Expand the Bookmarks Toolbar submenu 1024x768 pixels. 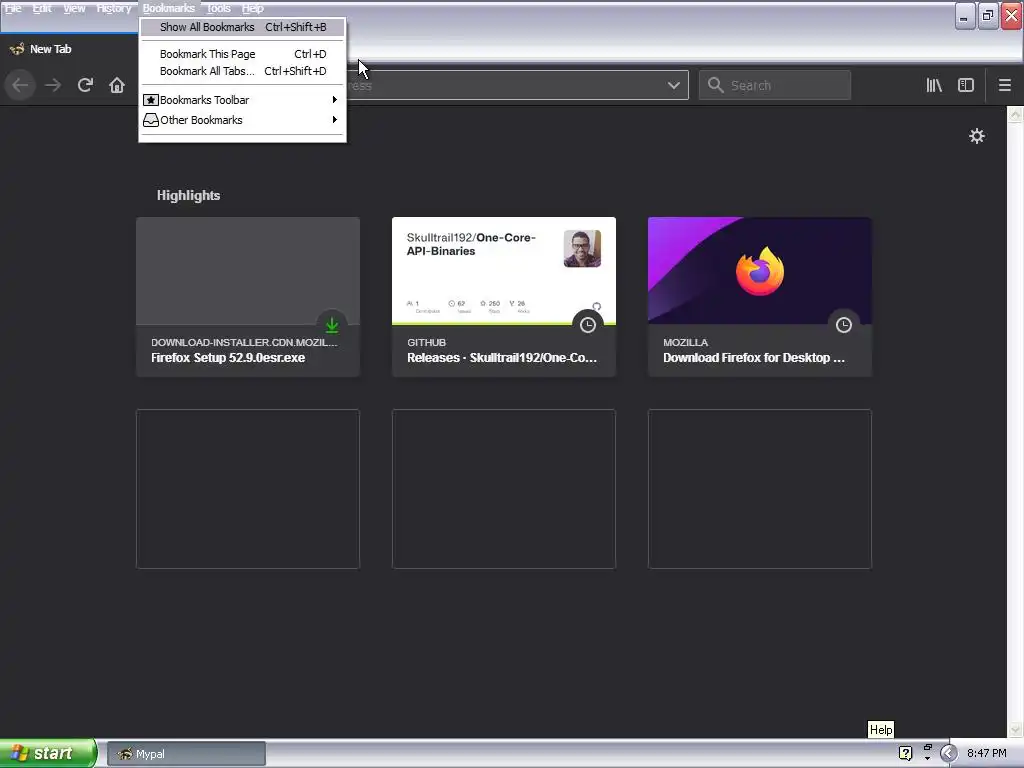coord(334,100)
